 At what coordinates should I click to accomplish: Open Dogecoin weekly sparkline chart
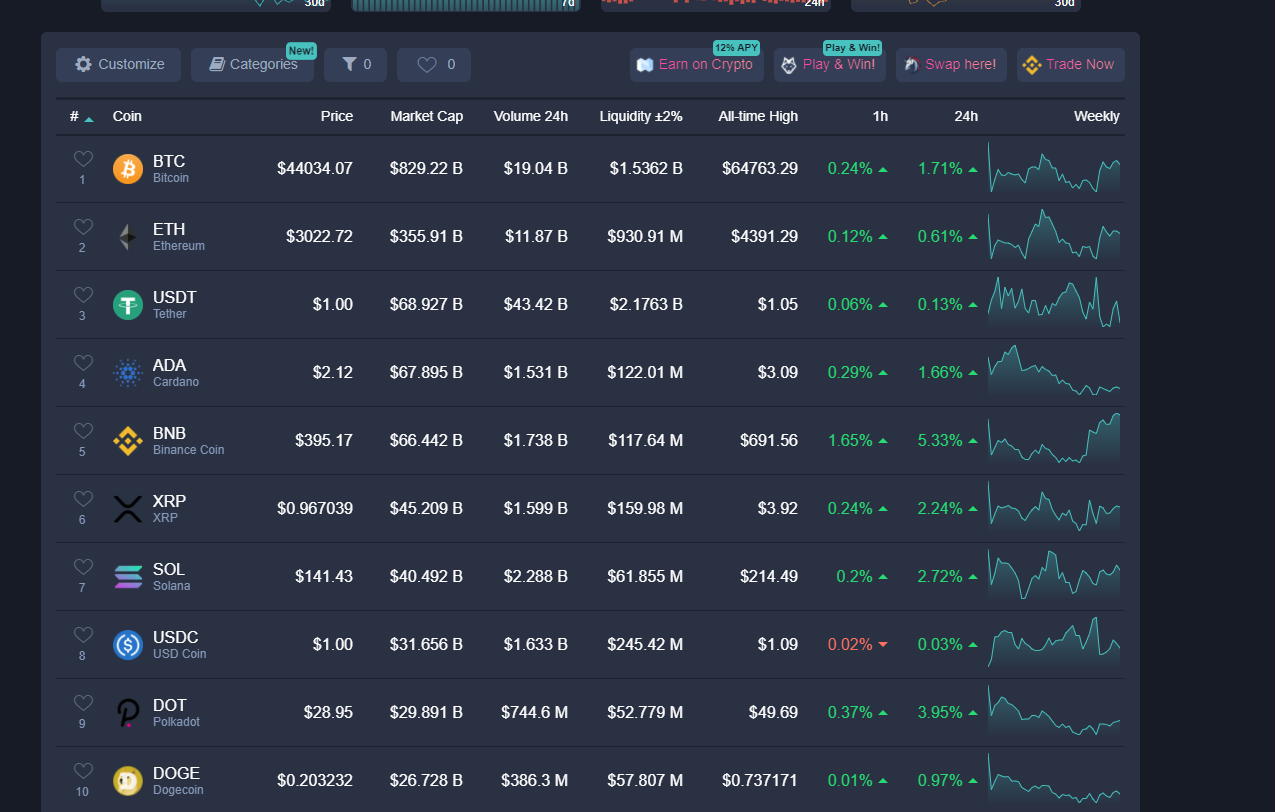coord(1054,779)
